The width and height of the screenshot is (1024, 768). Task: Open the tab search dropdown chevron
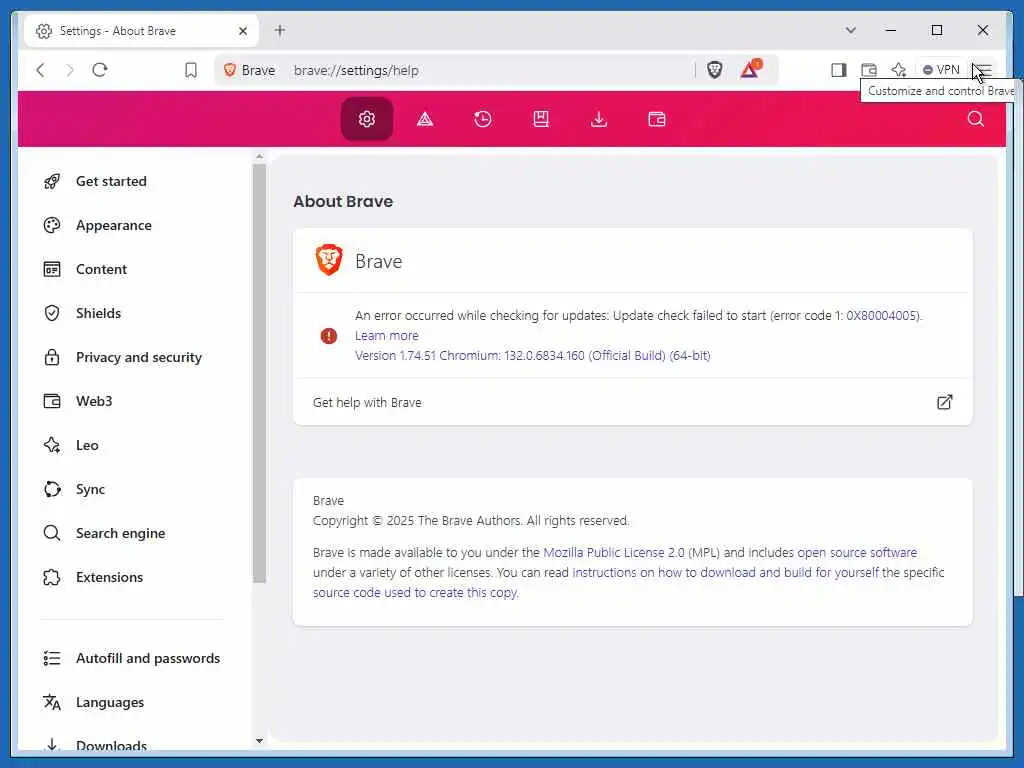click(850, 30)
